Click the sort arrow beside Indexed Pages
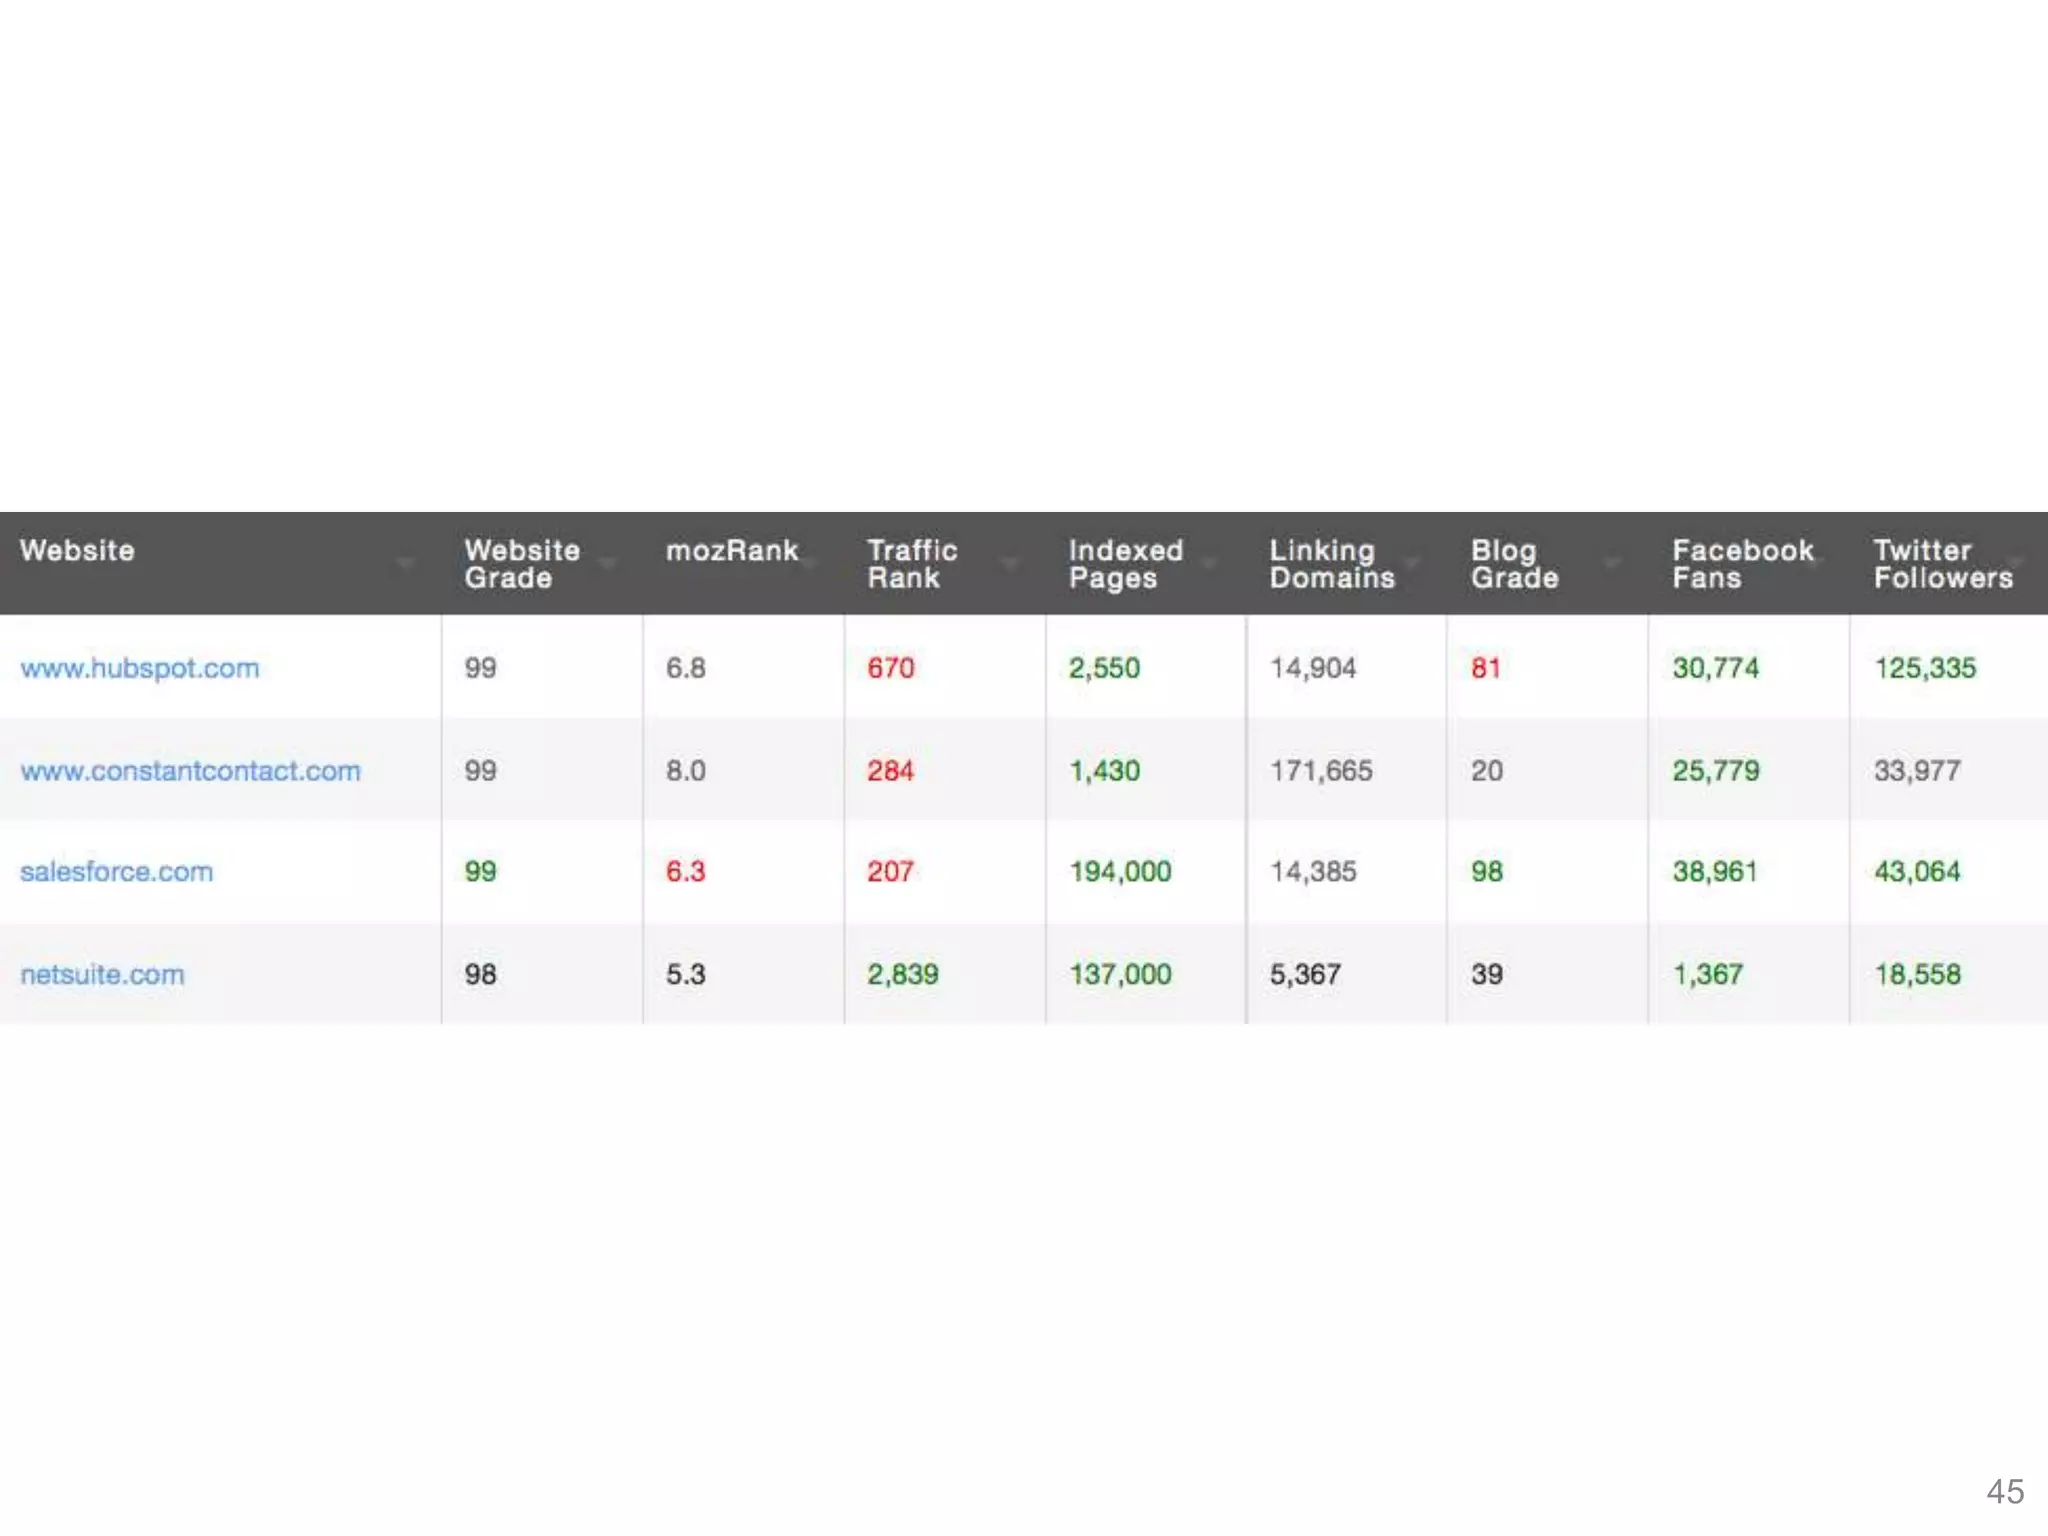 coord(1210,564)
